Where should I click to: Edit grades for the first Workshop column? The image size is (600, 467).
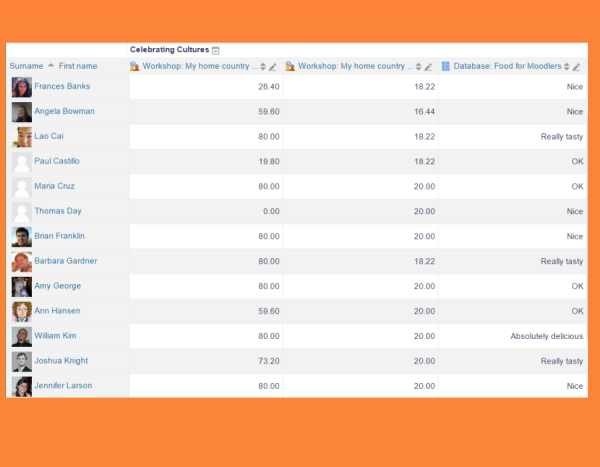273,67
